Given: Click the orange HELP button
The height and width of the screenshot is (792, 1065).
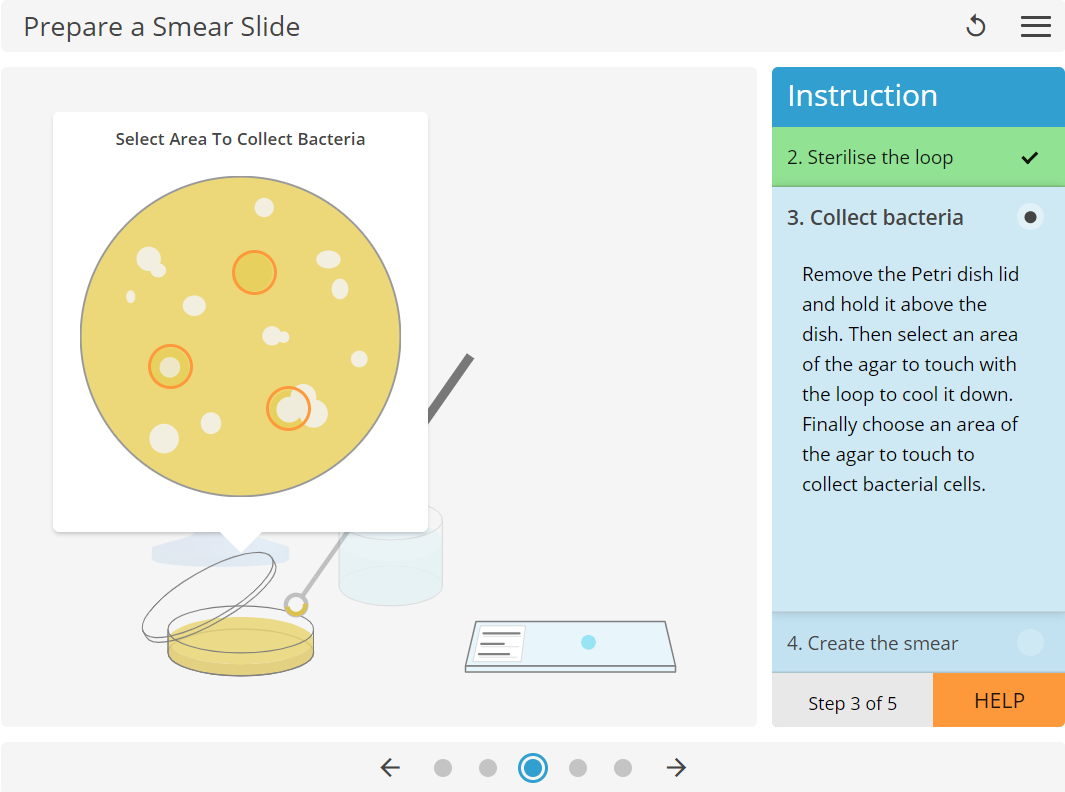Looking at the screenshot, I should click(x=998, y=701).
